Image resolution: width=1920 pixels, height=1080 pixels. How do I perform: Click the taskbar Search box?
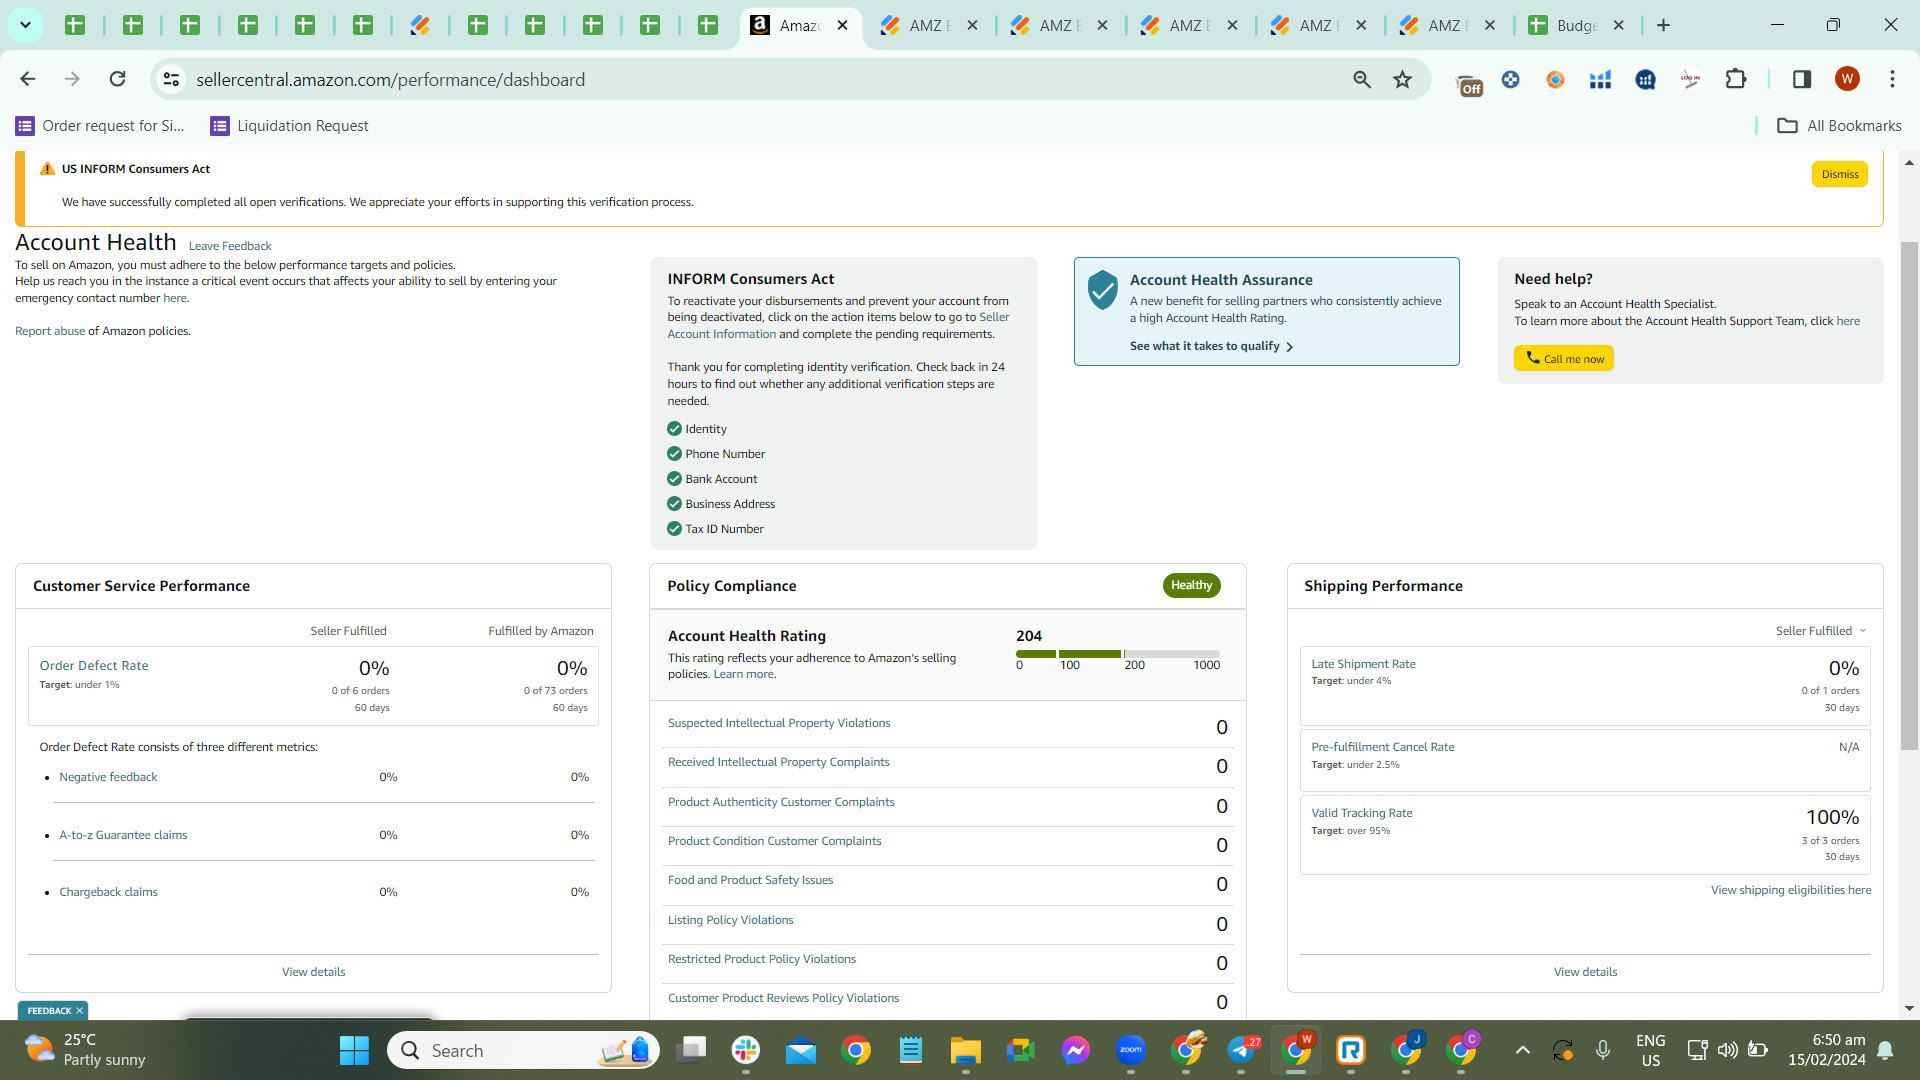pos(523,1050)
